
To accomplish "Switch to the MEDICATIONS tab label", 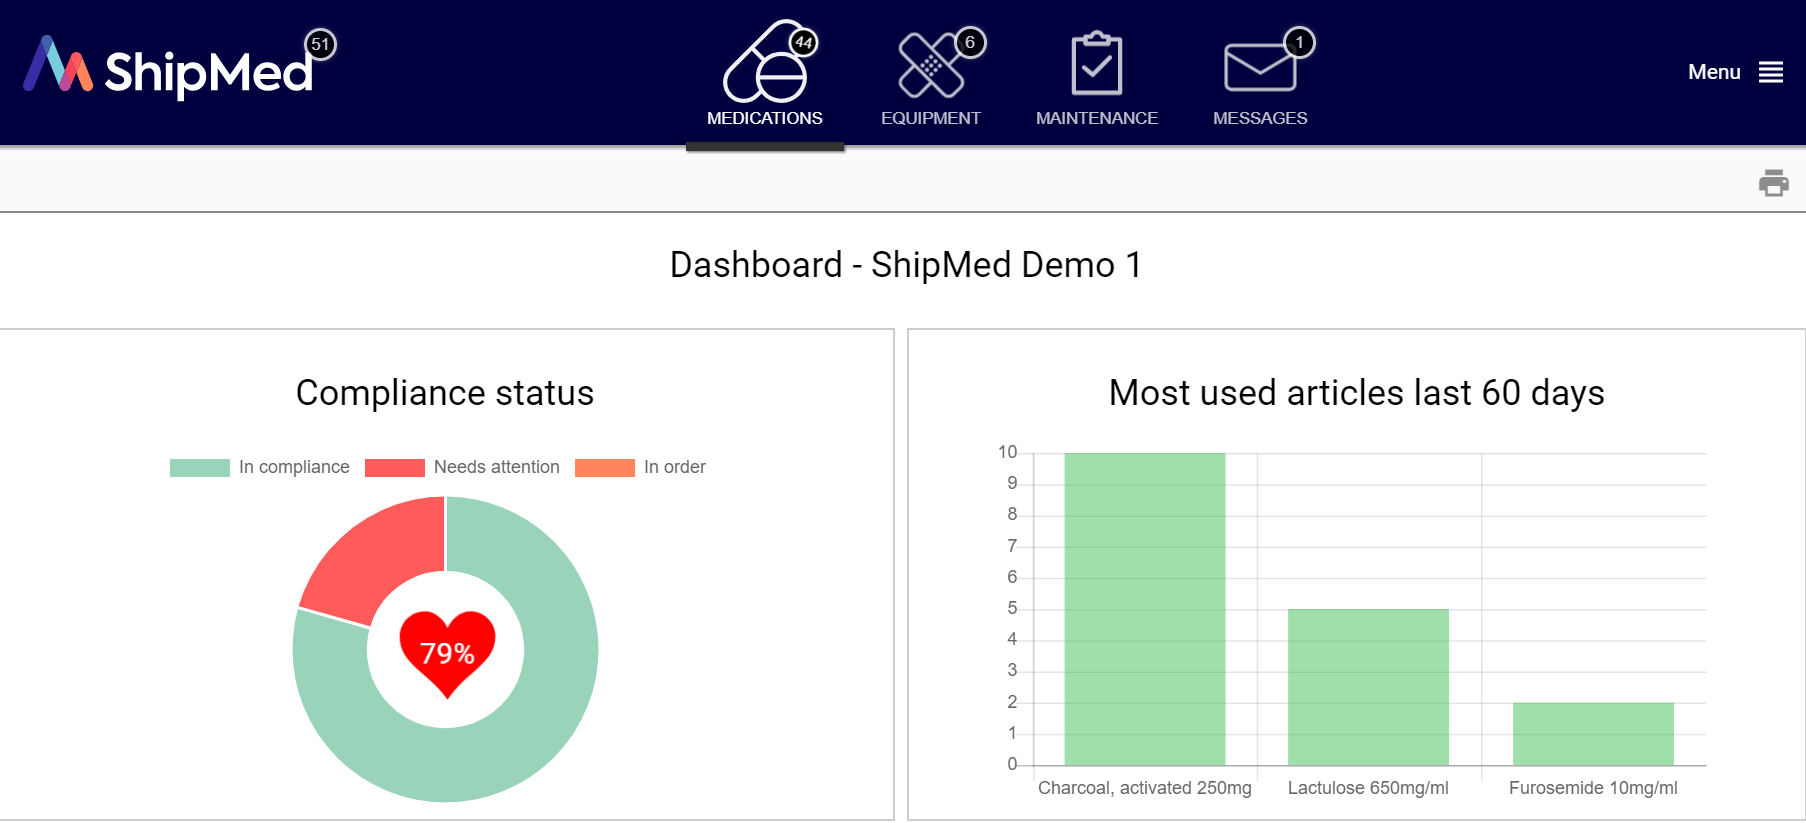I will point(764,118).
